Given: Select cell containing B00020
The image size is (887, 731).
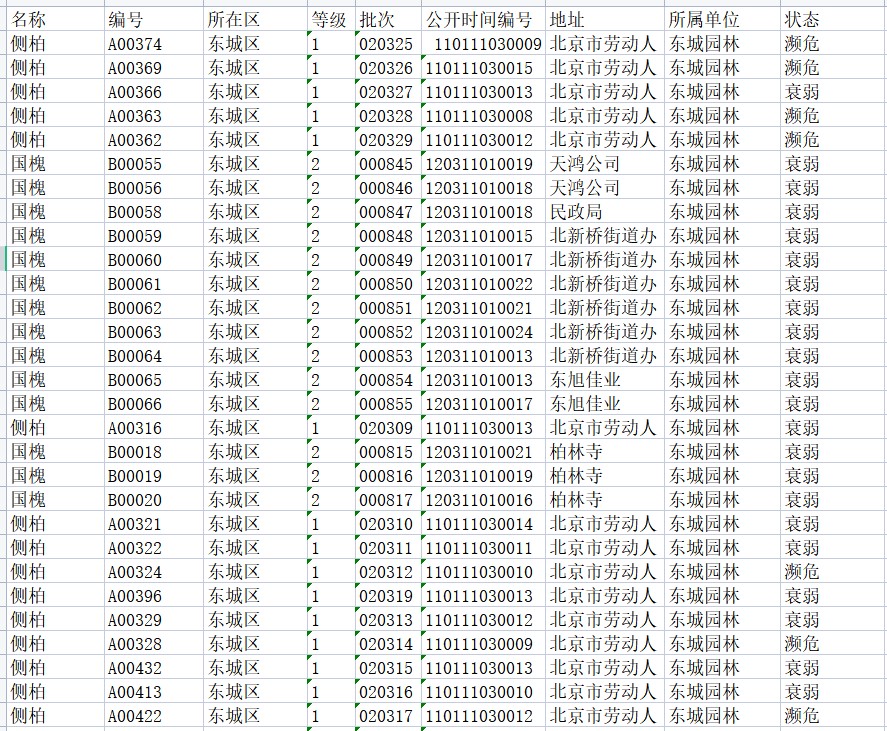Looking at the screenshot, I should coord(135,500).
